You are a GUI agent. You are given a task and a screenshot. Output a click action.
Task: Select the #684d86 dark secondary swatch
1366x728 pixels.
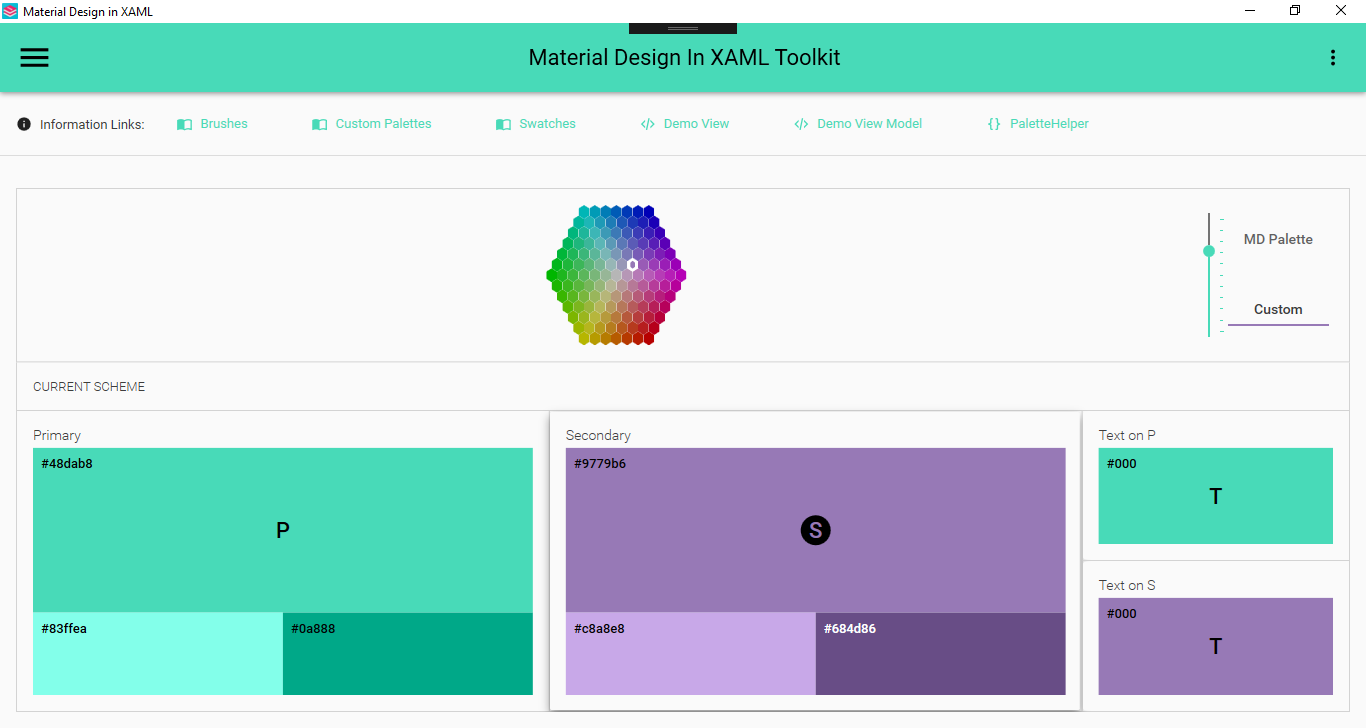pos(940,654)
